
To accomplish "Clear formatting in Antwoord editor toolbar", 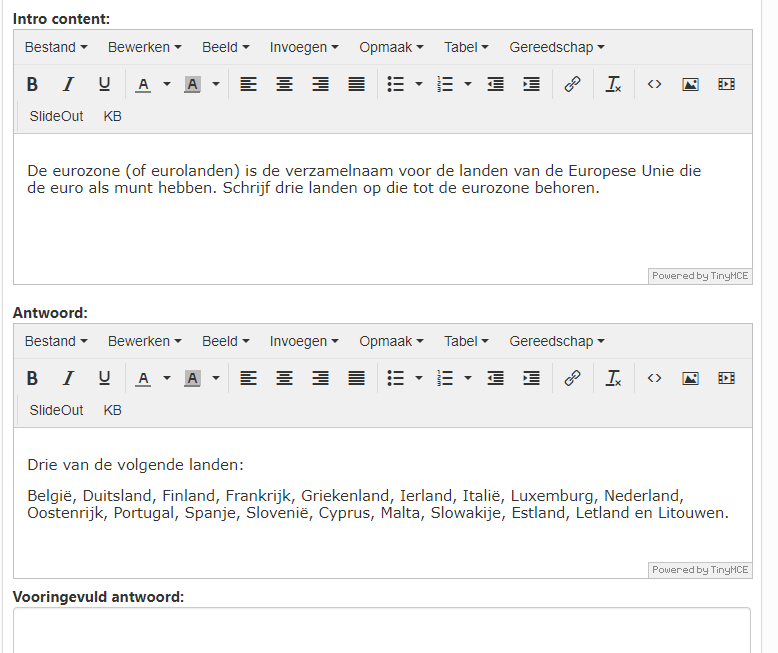I will coord(613,379).
